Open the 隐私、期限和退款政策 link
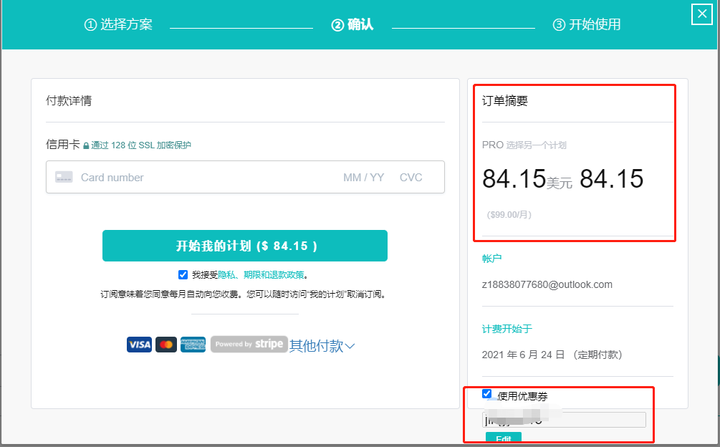The width and height of the screenshot is (720, 447). [261, 275]
